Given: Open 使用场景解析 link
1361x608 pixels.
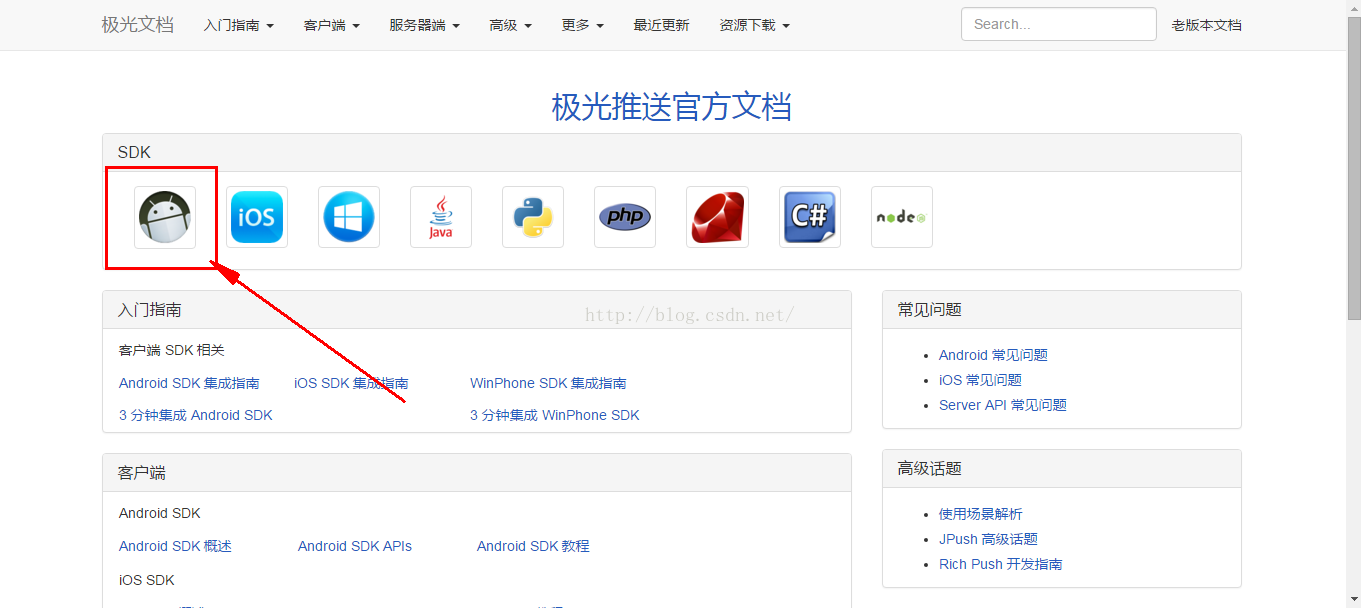Looking at the screenshot, I should tap(981, 514).
